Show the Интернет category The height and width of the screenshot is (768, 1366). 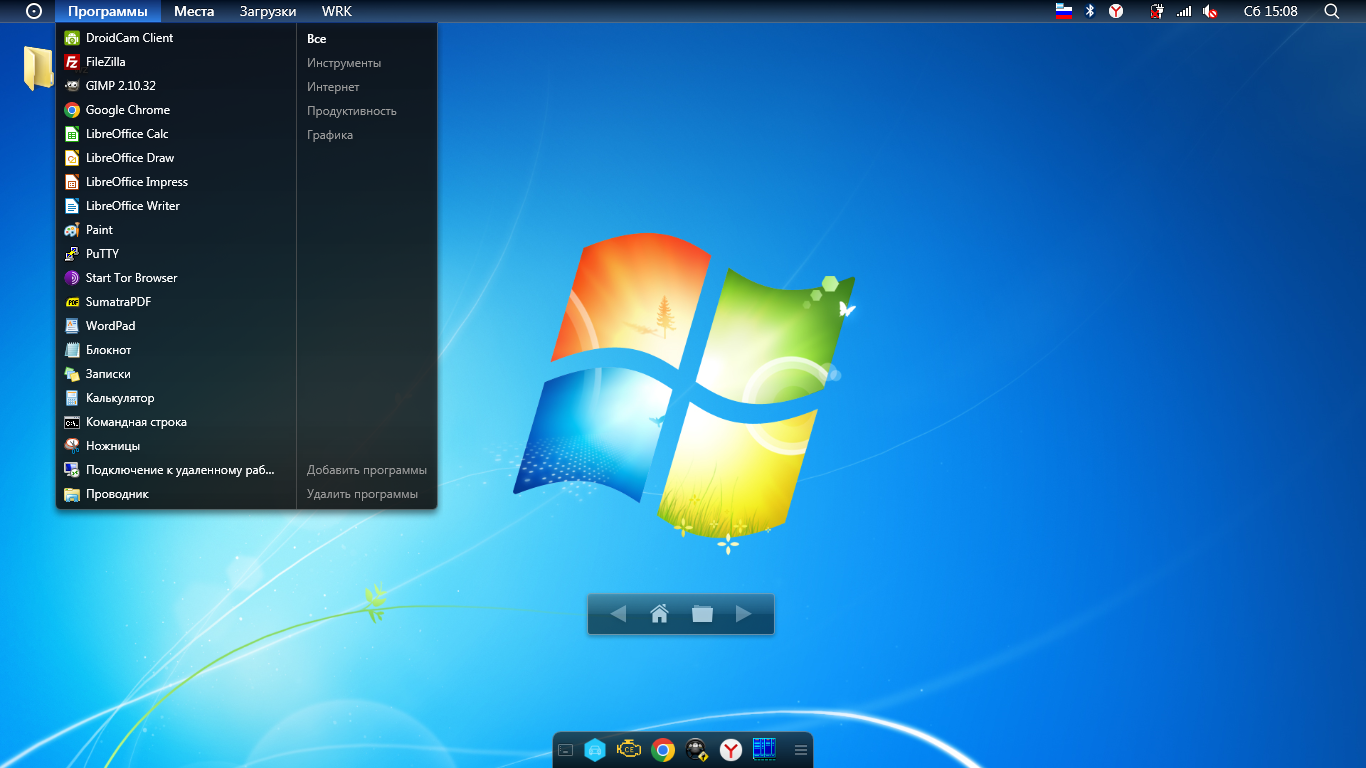coord(333,87)
